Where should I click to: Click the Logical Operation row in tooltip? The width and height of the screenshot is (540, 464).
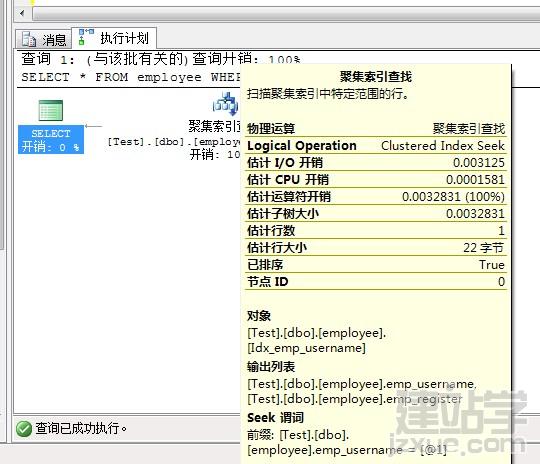(x=376, y=145)
